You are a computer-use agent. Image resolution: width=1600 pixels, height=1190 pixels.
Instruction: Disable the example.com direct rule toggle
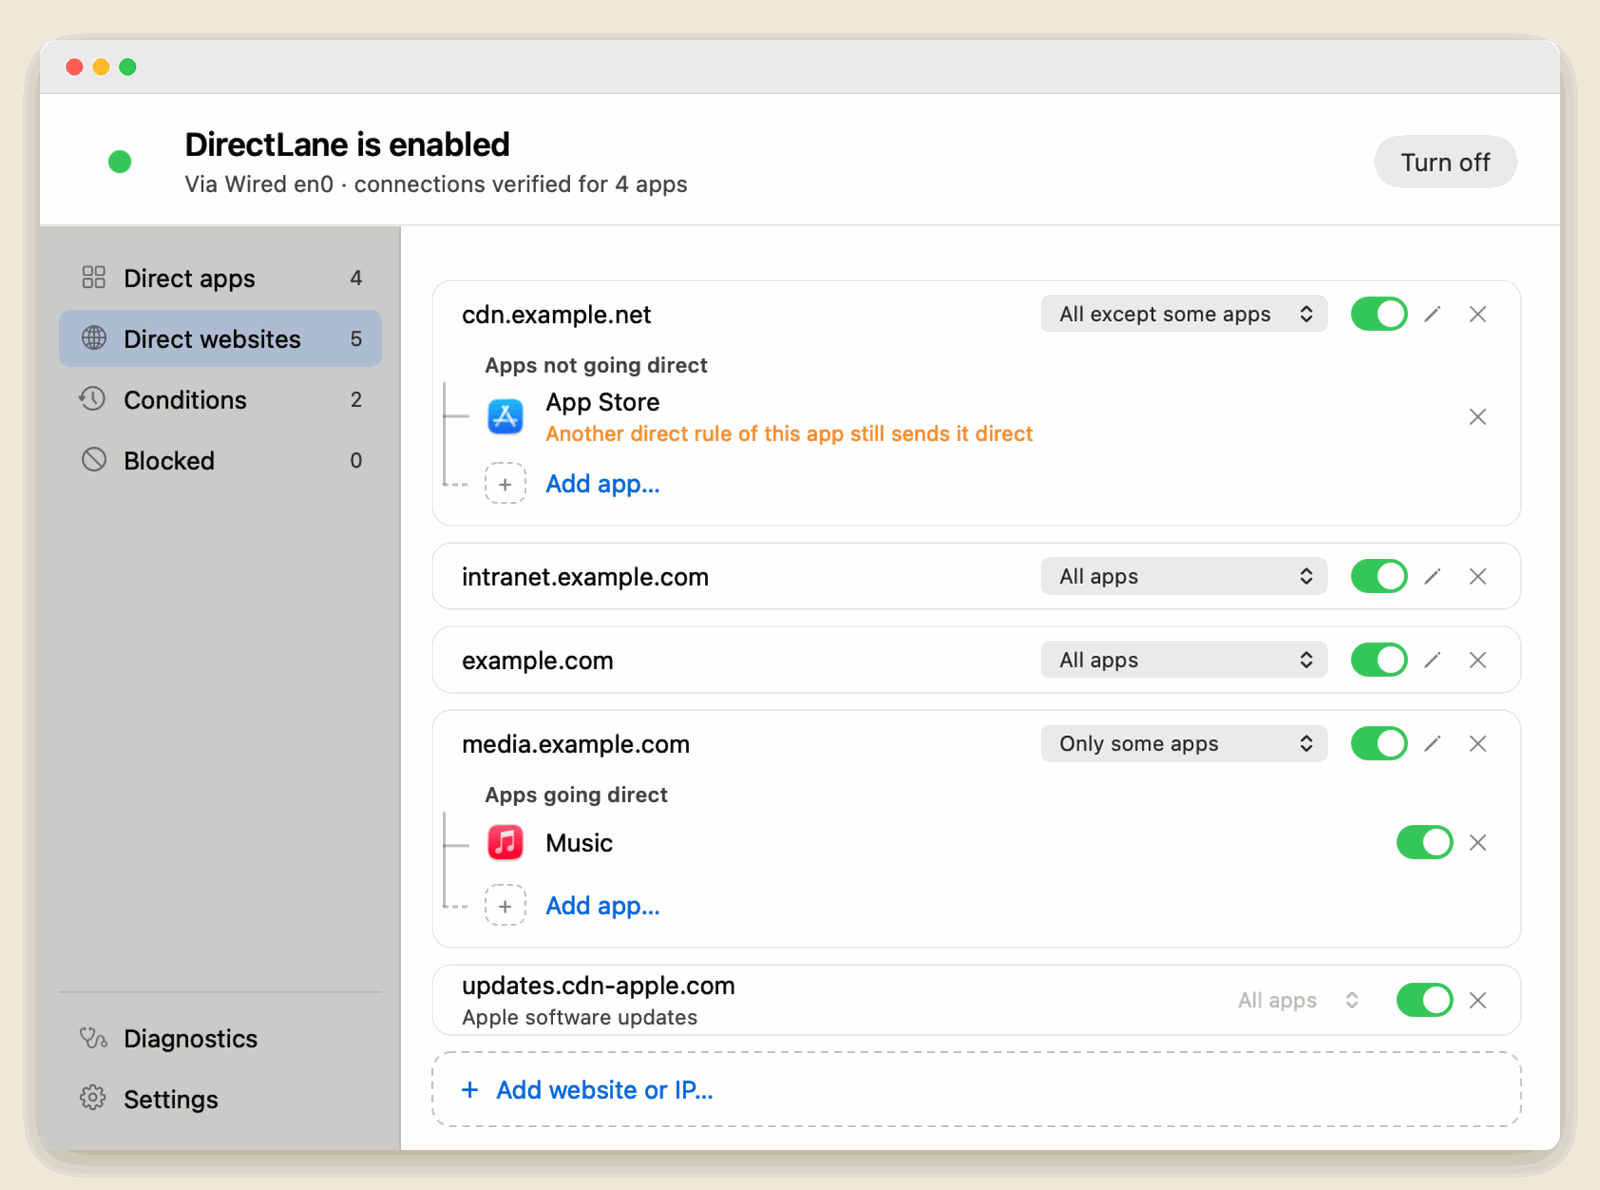tap(1379, 660)
